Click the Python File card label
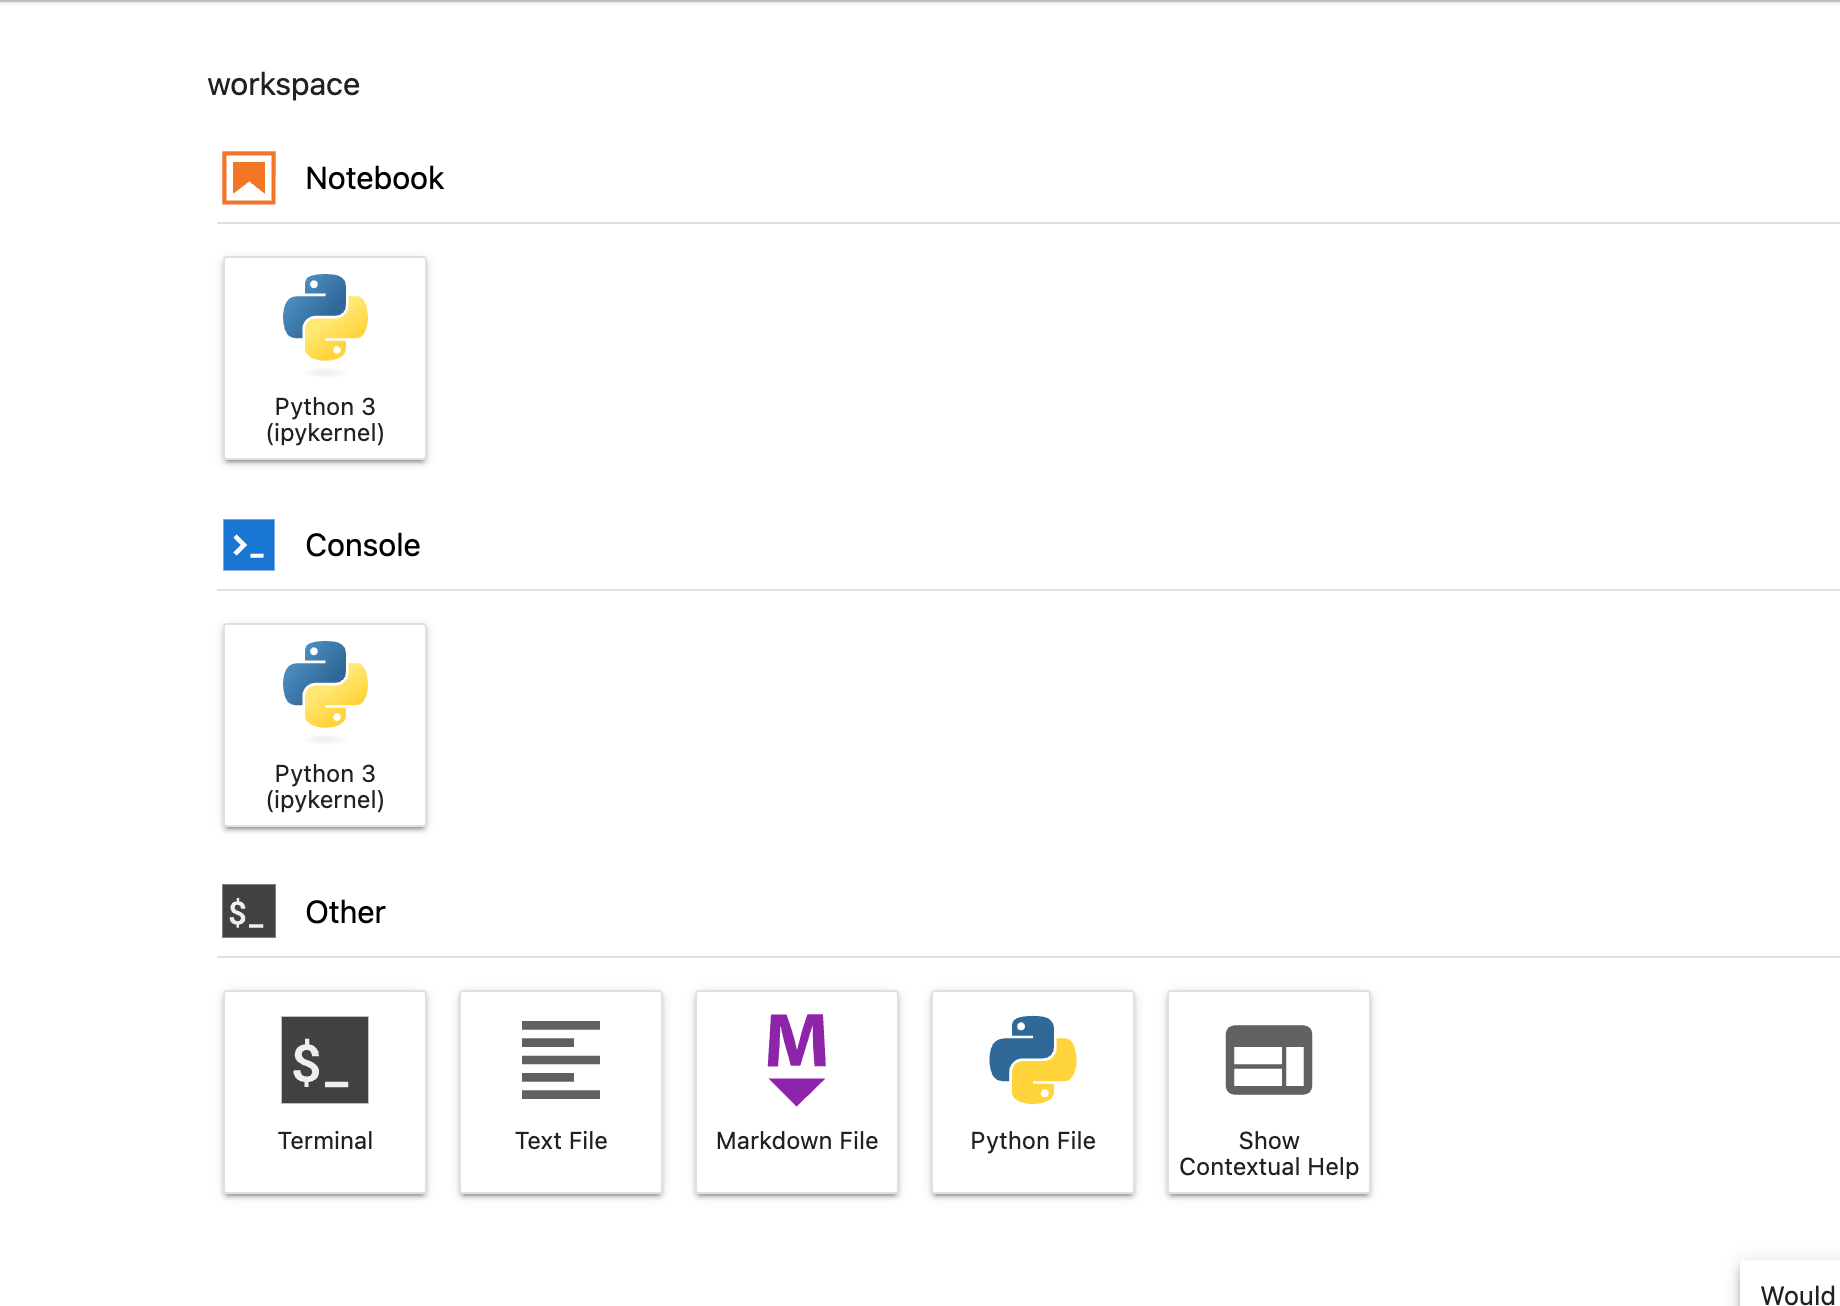1840x1306 pixels. coord(1033,1141)
